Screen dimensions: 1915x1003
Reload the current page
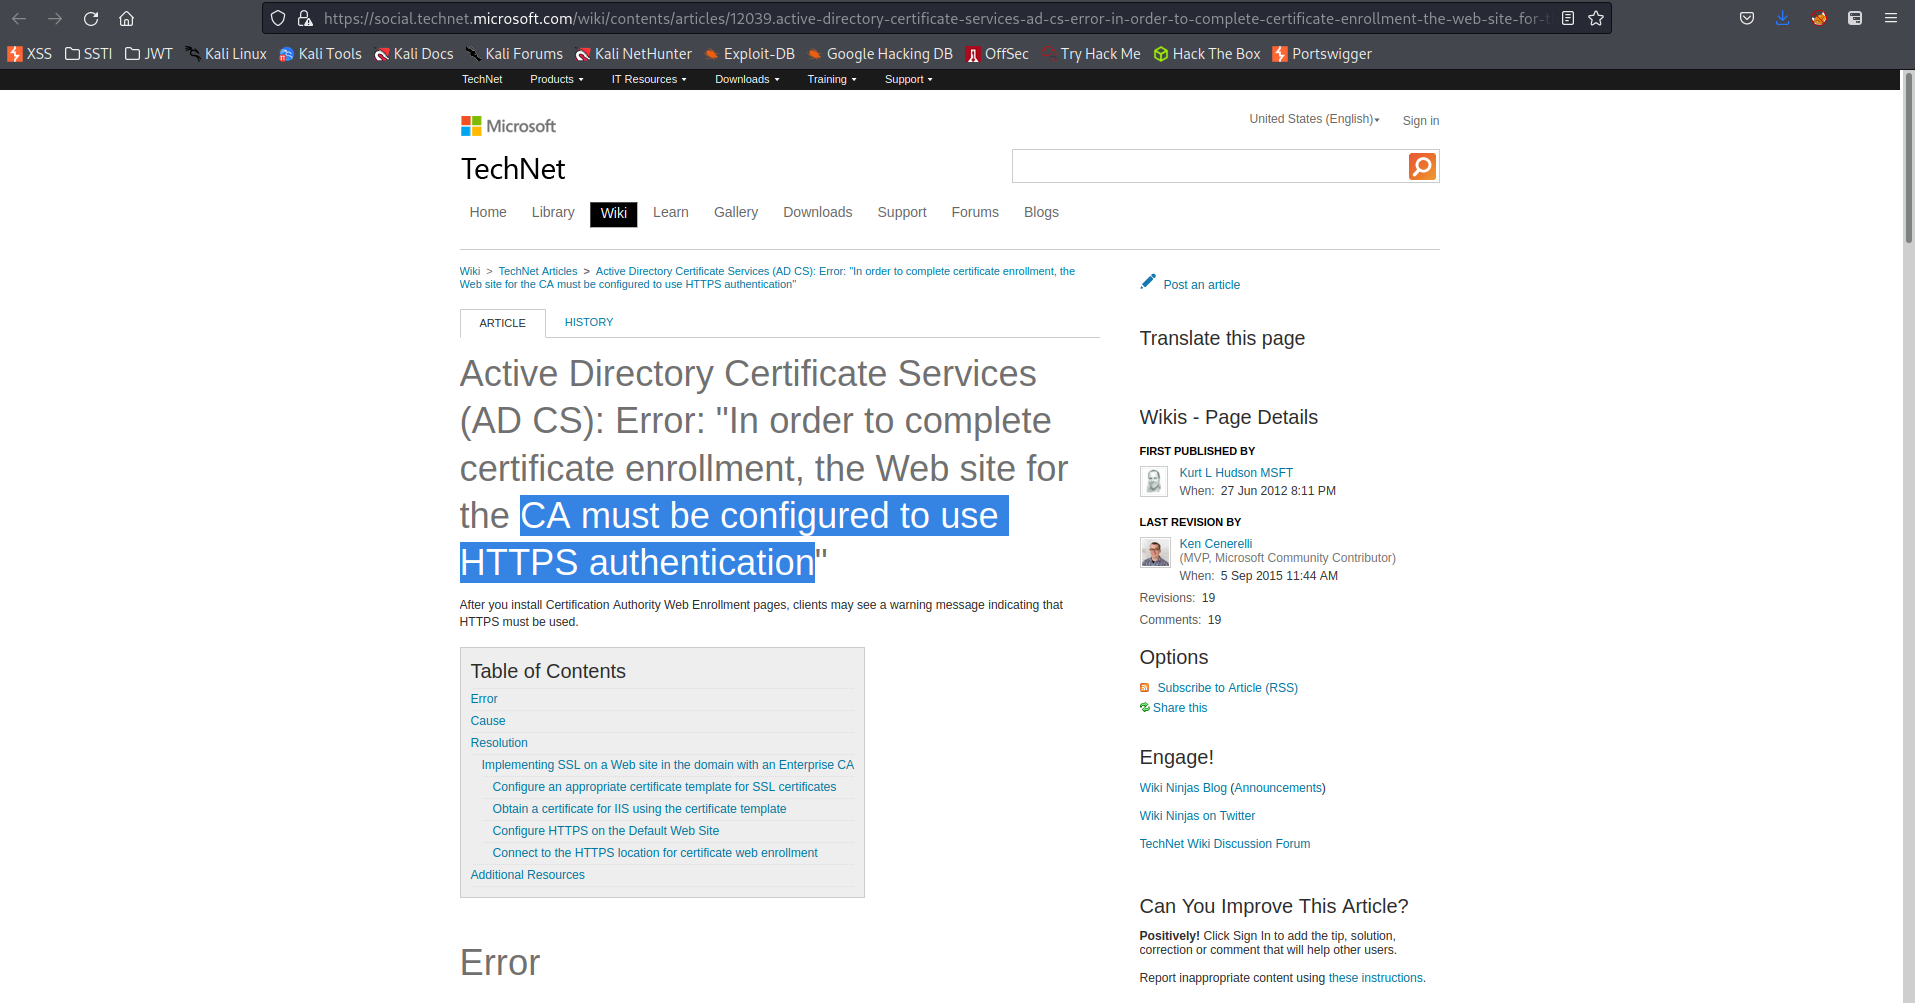(x=91, y=18)
